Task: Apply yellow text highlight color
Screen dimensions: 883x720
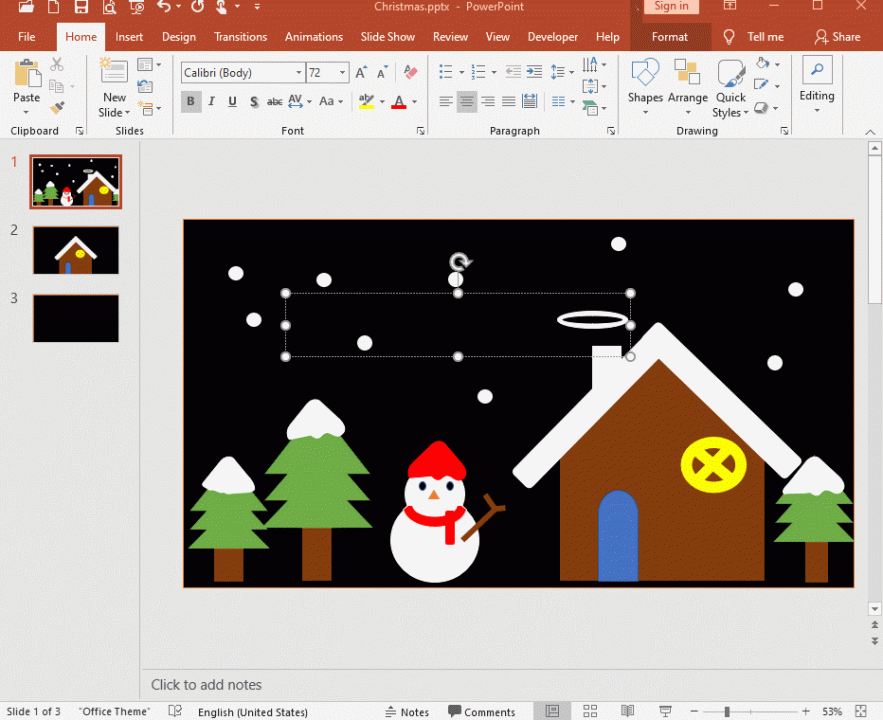Action: pyautogui.click(x=367, y=102)
